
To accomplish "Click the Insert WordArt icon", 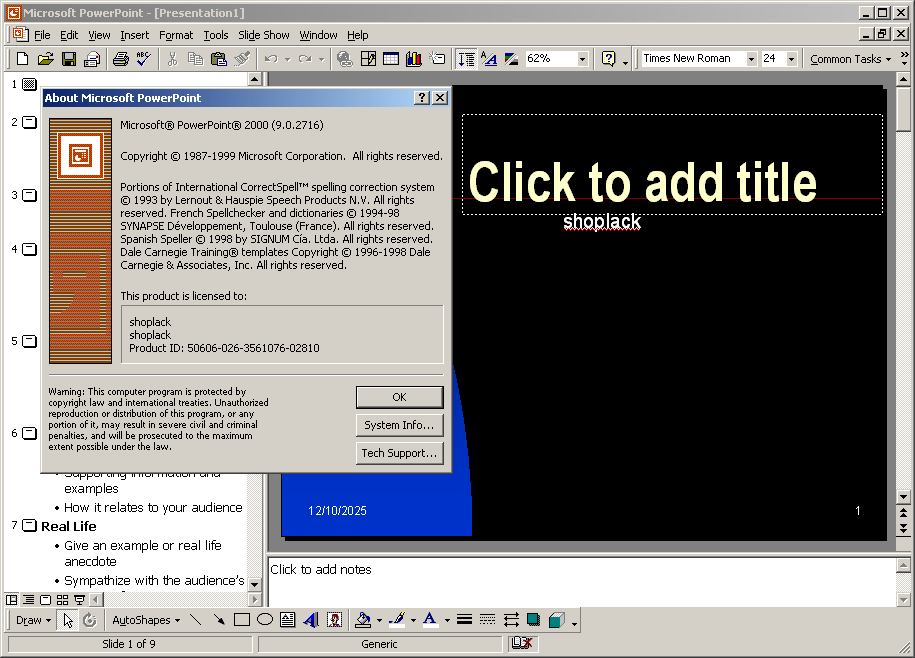I will coord(310,620).
